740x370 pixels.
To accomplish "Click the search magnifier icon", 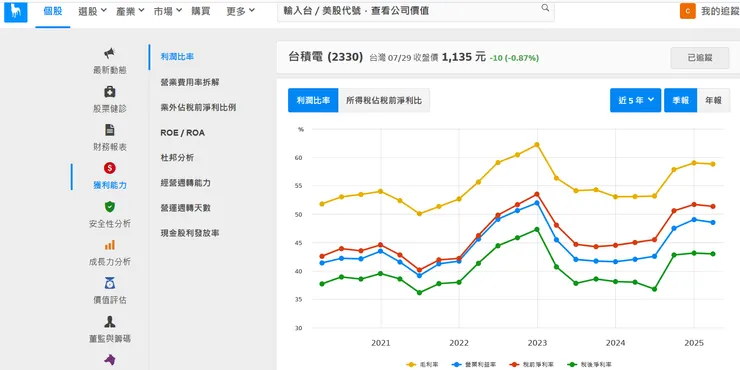I will (x=545, y=8).
